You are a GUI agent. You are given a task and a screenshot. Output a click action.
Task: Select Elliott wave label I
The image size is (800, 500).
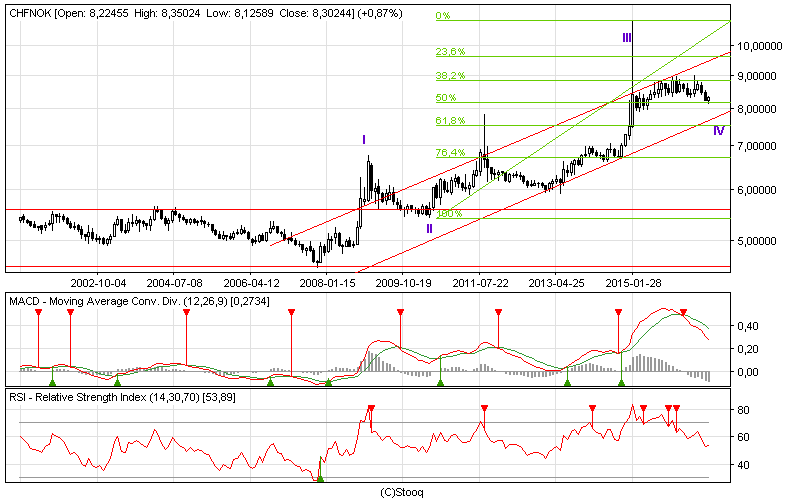click(x=364, y=140)
